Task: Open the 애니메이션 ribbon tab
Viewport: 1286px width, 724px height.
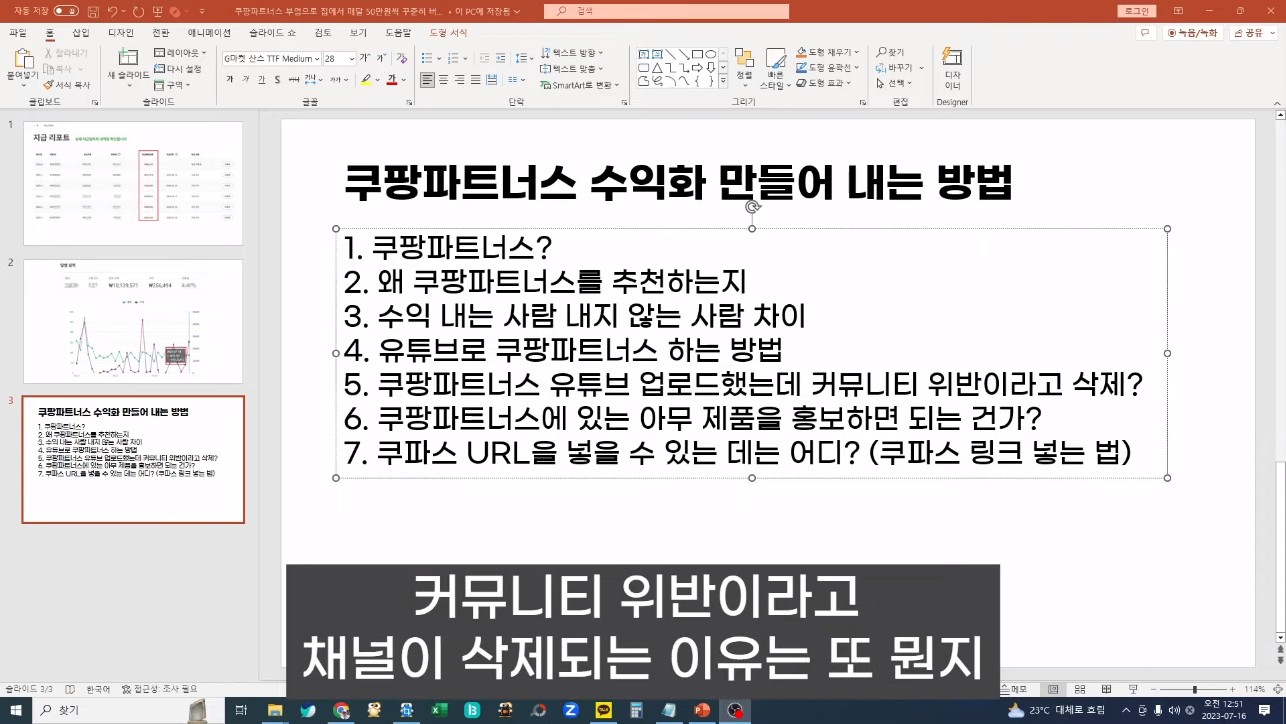Action: pyautogui.click(x=209, y=33)
